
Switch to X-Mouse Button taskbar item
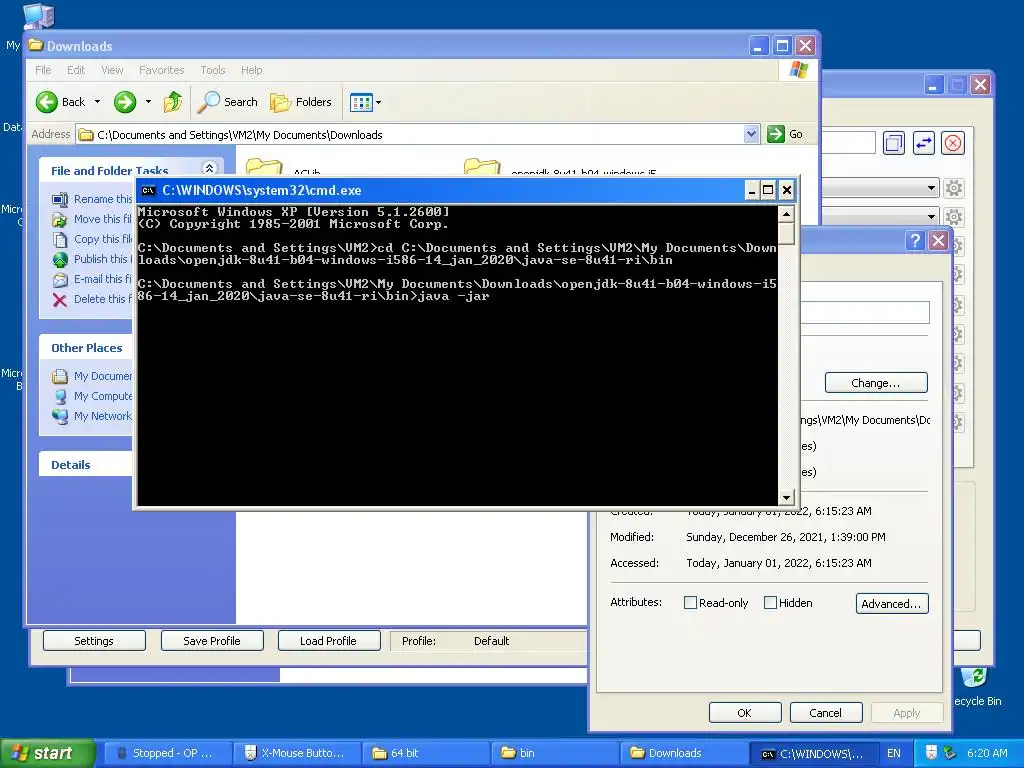coord(296,753)
